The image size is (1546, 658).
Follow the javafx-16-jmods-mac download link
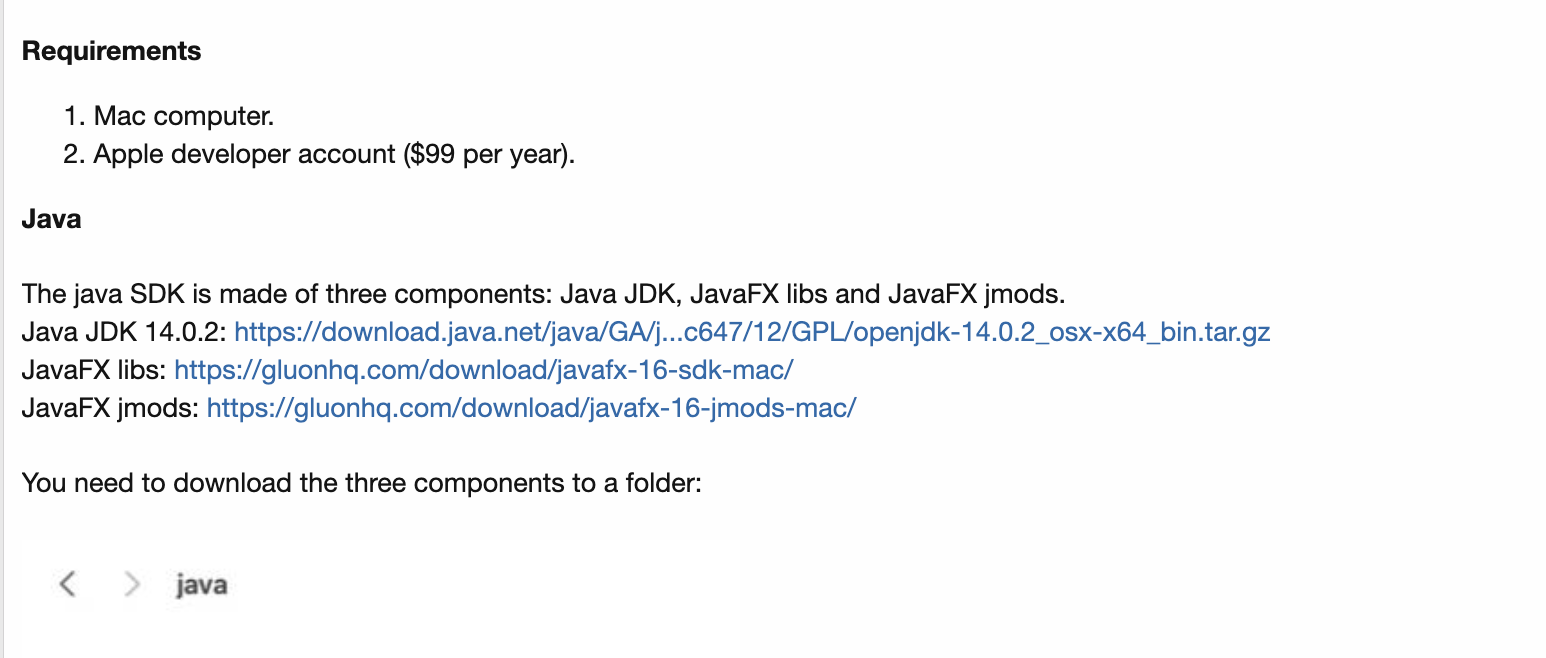tap(531, 408)
